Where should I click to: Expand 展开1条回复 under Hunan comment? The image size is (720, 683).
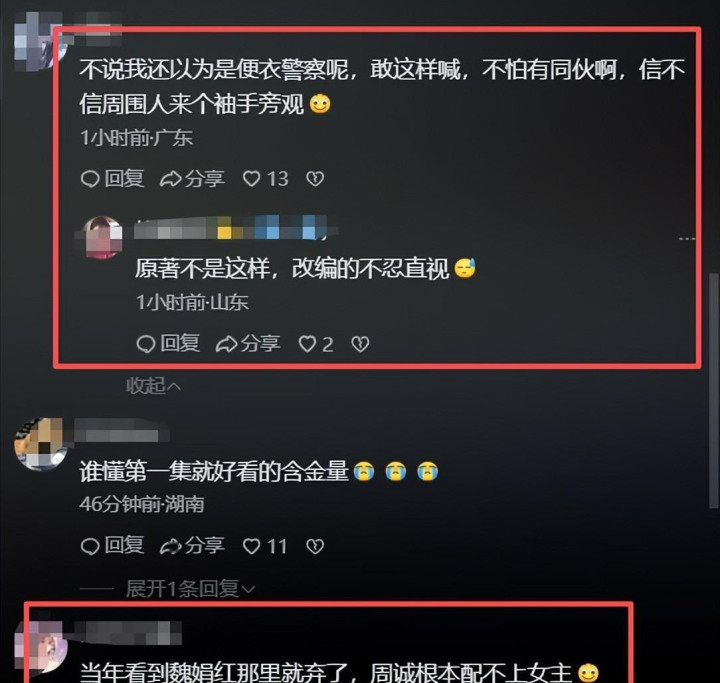pyautogui.click(x=190, y=588)
